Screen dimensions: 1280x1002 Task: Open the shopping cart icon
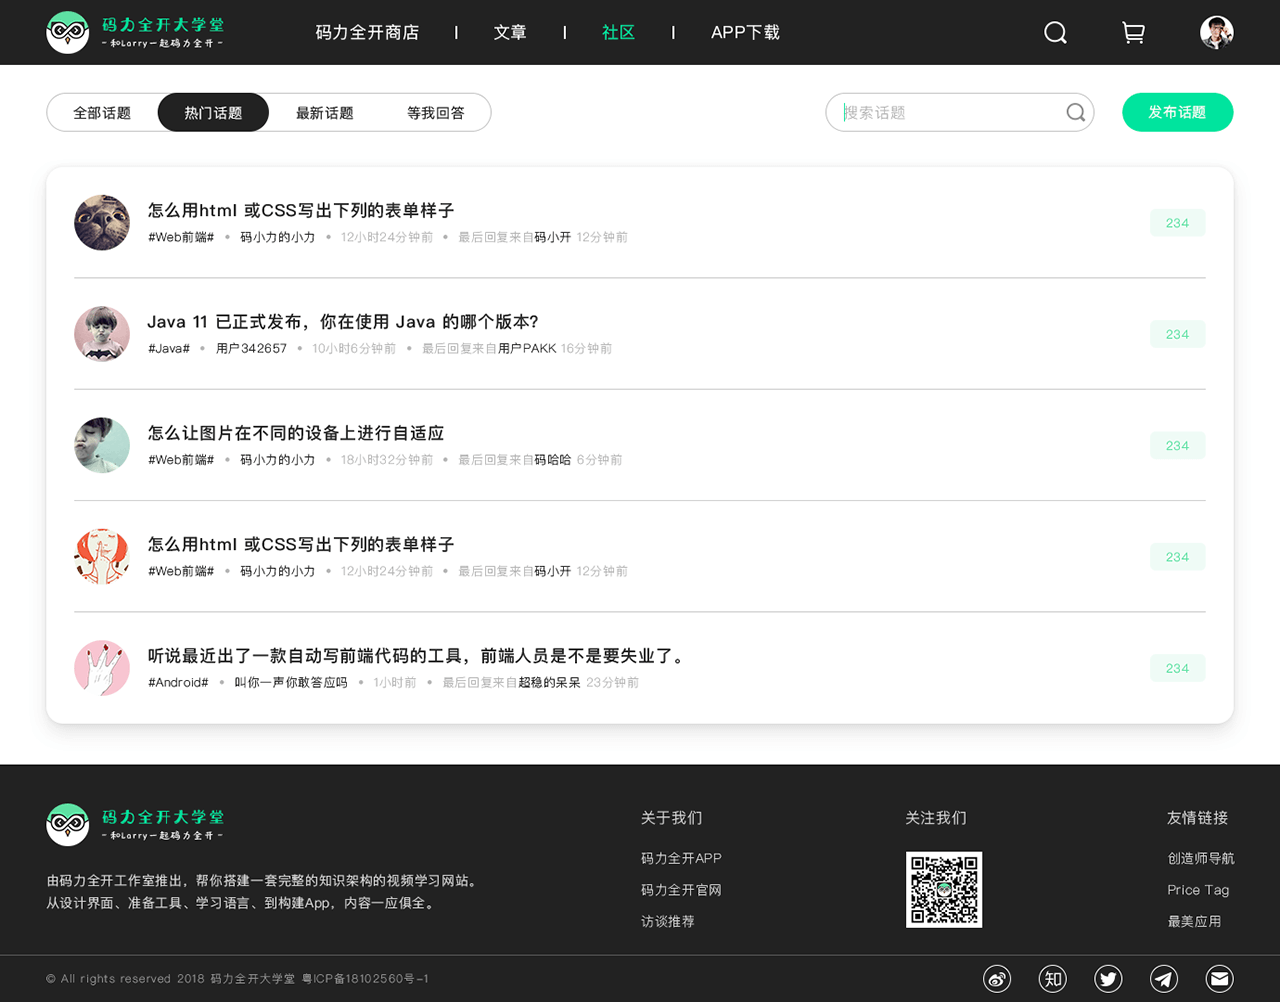pyautogui.click(x=1133, y=33)
